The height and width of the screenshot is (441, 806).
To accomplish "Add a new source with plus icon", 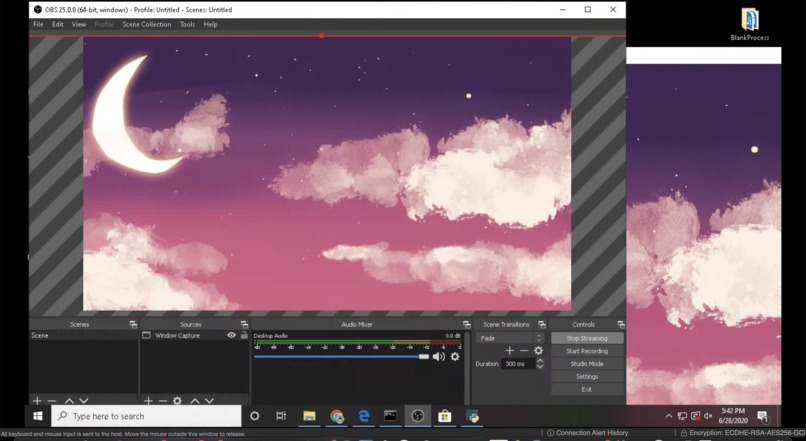I will [x=149, y=400].
